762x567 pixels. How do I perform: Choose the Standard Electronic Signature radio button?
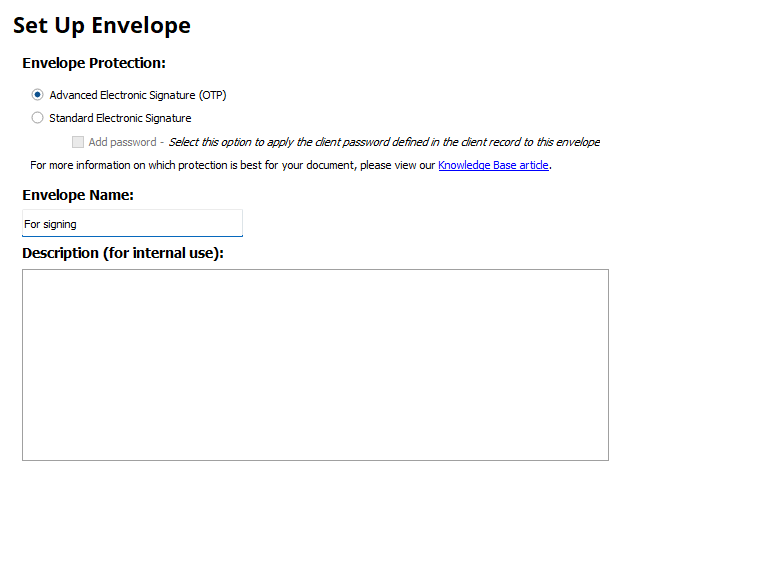click(38, 118)
